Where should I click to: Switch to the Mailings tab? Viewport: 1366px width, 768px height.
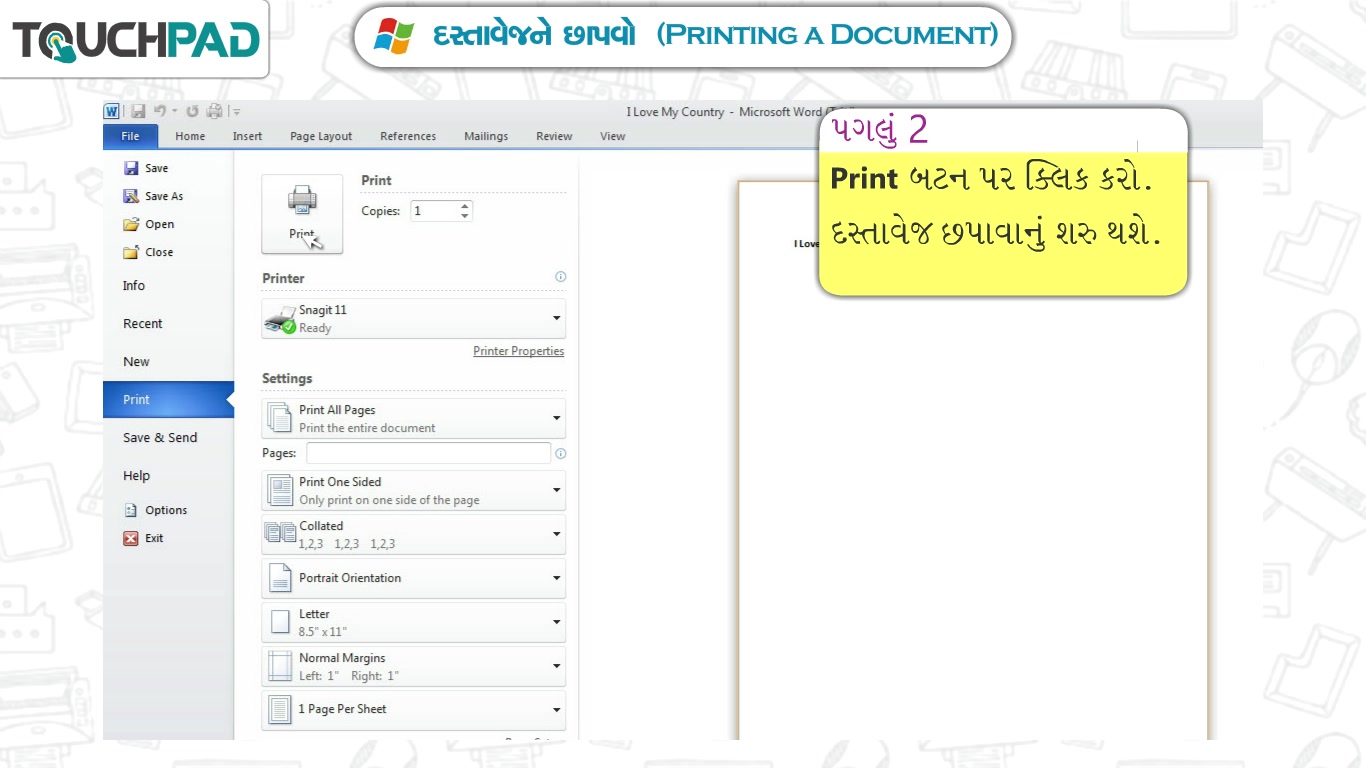point(486,136)
